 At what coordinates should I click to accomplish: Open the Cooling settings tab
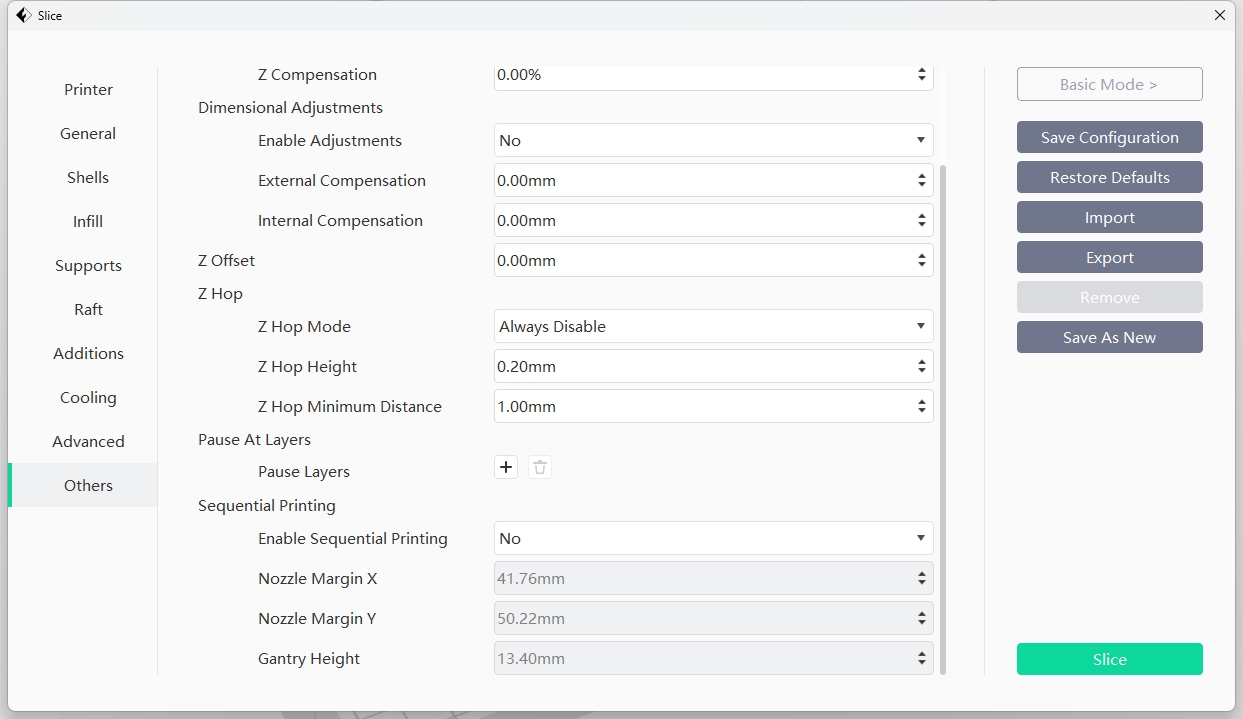tap(88, 398)
